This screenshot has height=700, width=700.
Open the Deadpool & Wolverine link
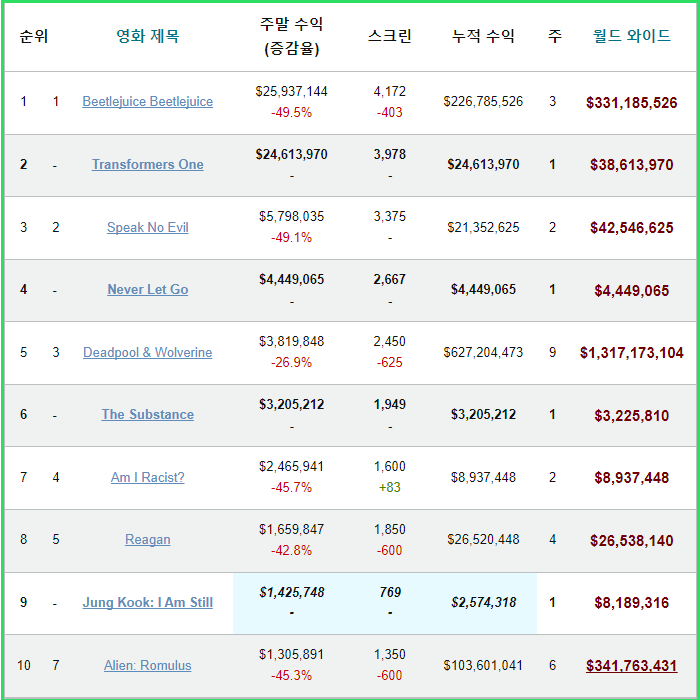(147, 352)
